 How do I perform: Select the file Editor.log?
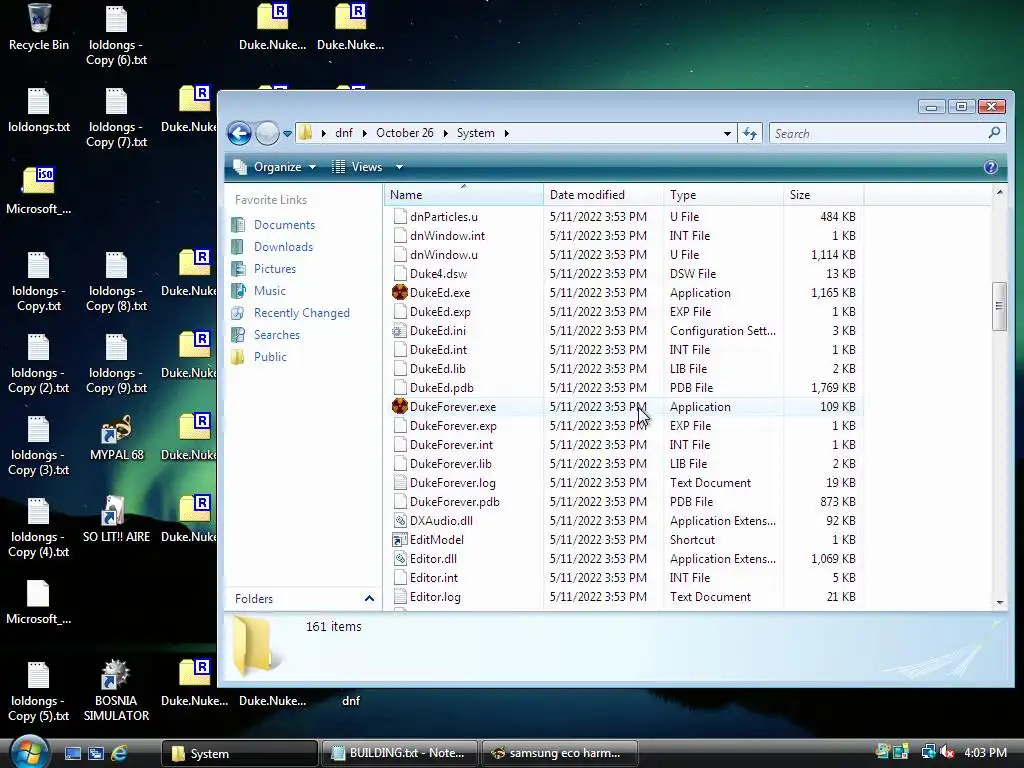[x=435, y=596]
